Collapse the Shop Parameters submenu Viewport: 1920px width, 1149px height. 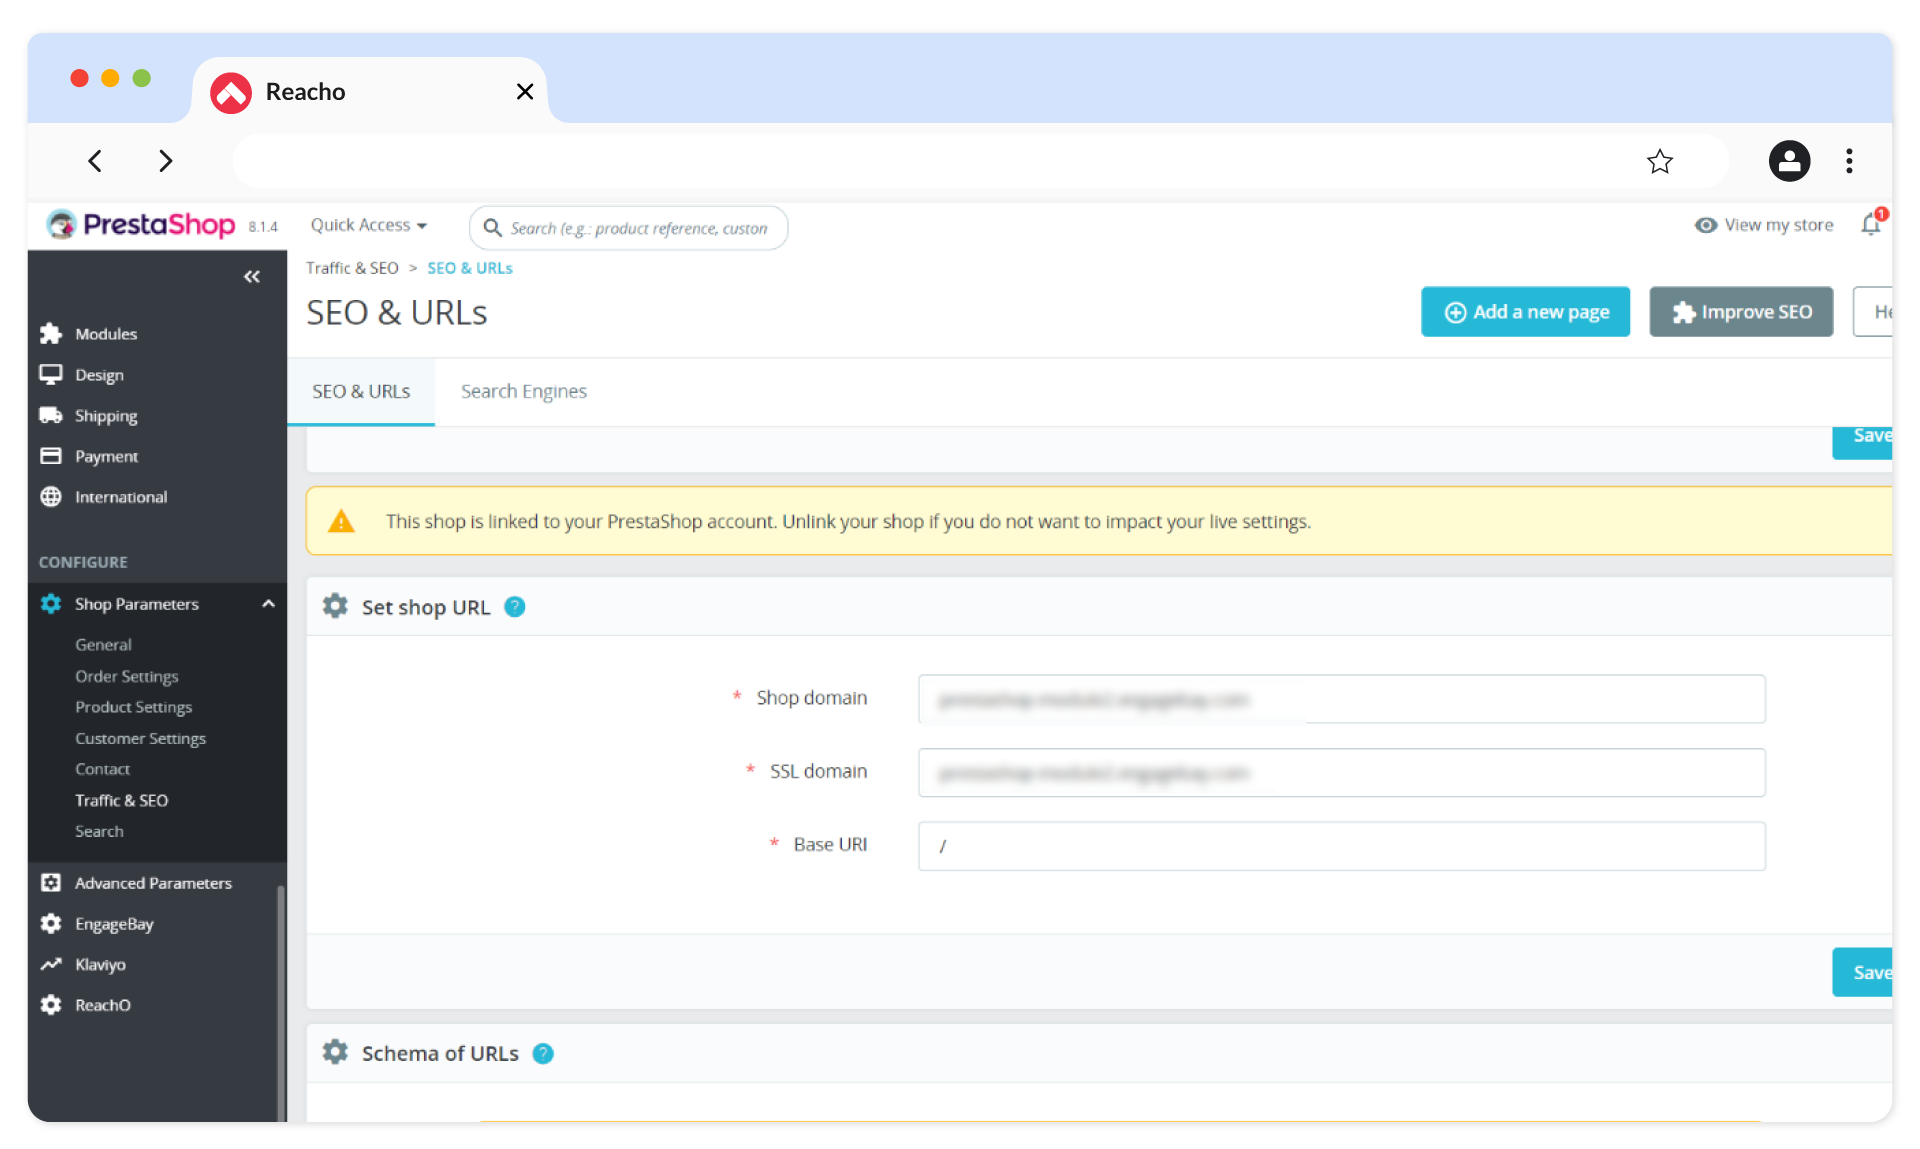tap(268, 604)
